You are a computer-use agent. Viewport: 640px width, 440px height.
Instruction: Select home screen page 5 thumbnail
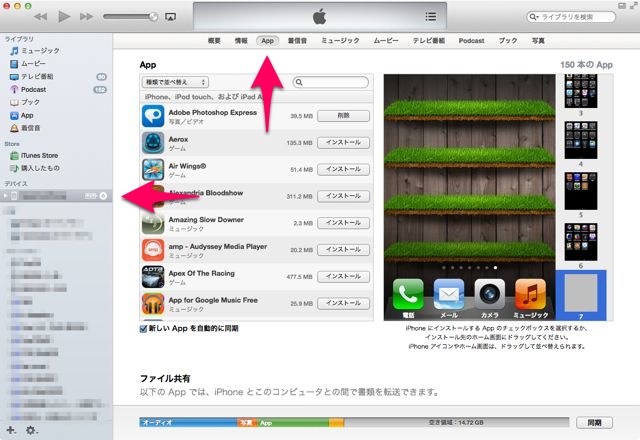581,191
